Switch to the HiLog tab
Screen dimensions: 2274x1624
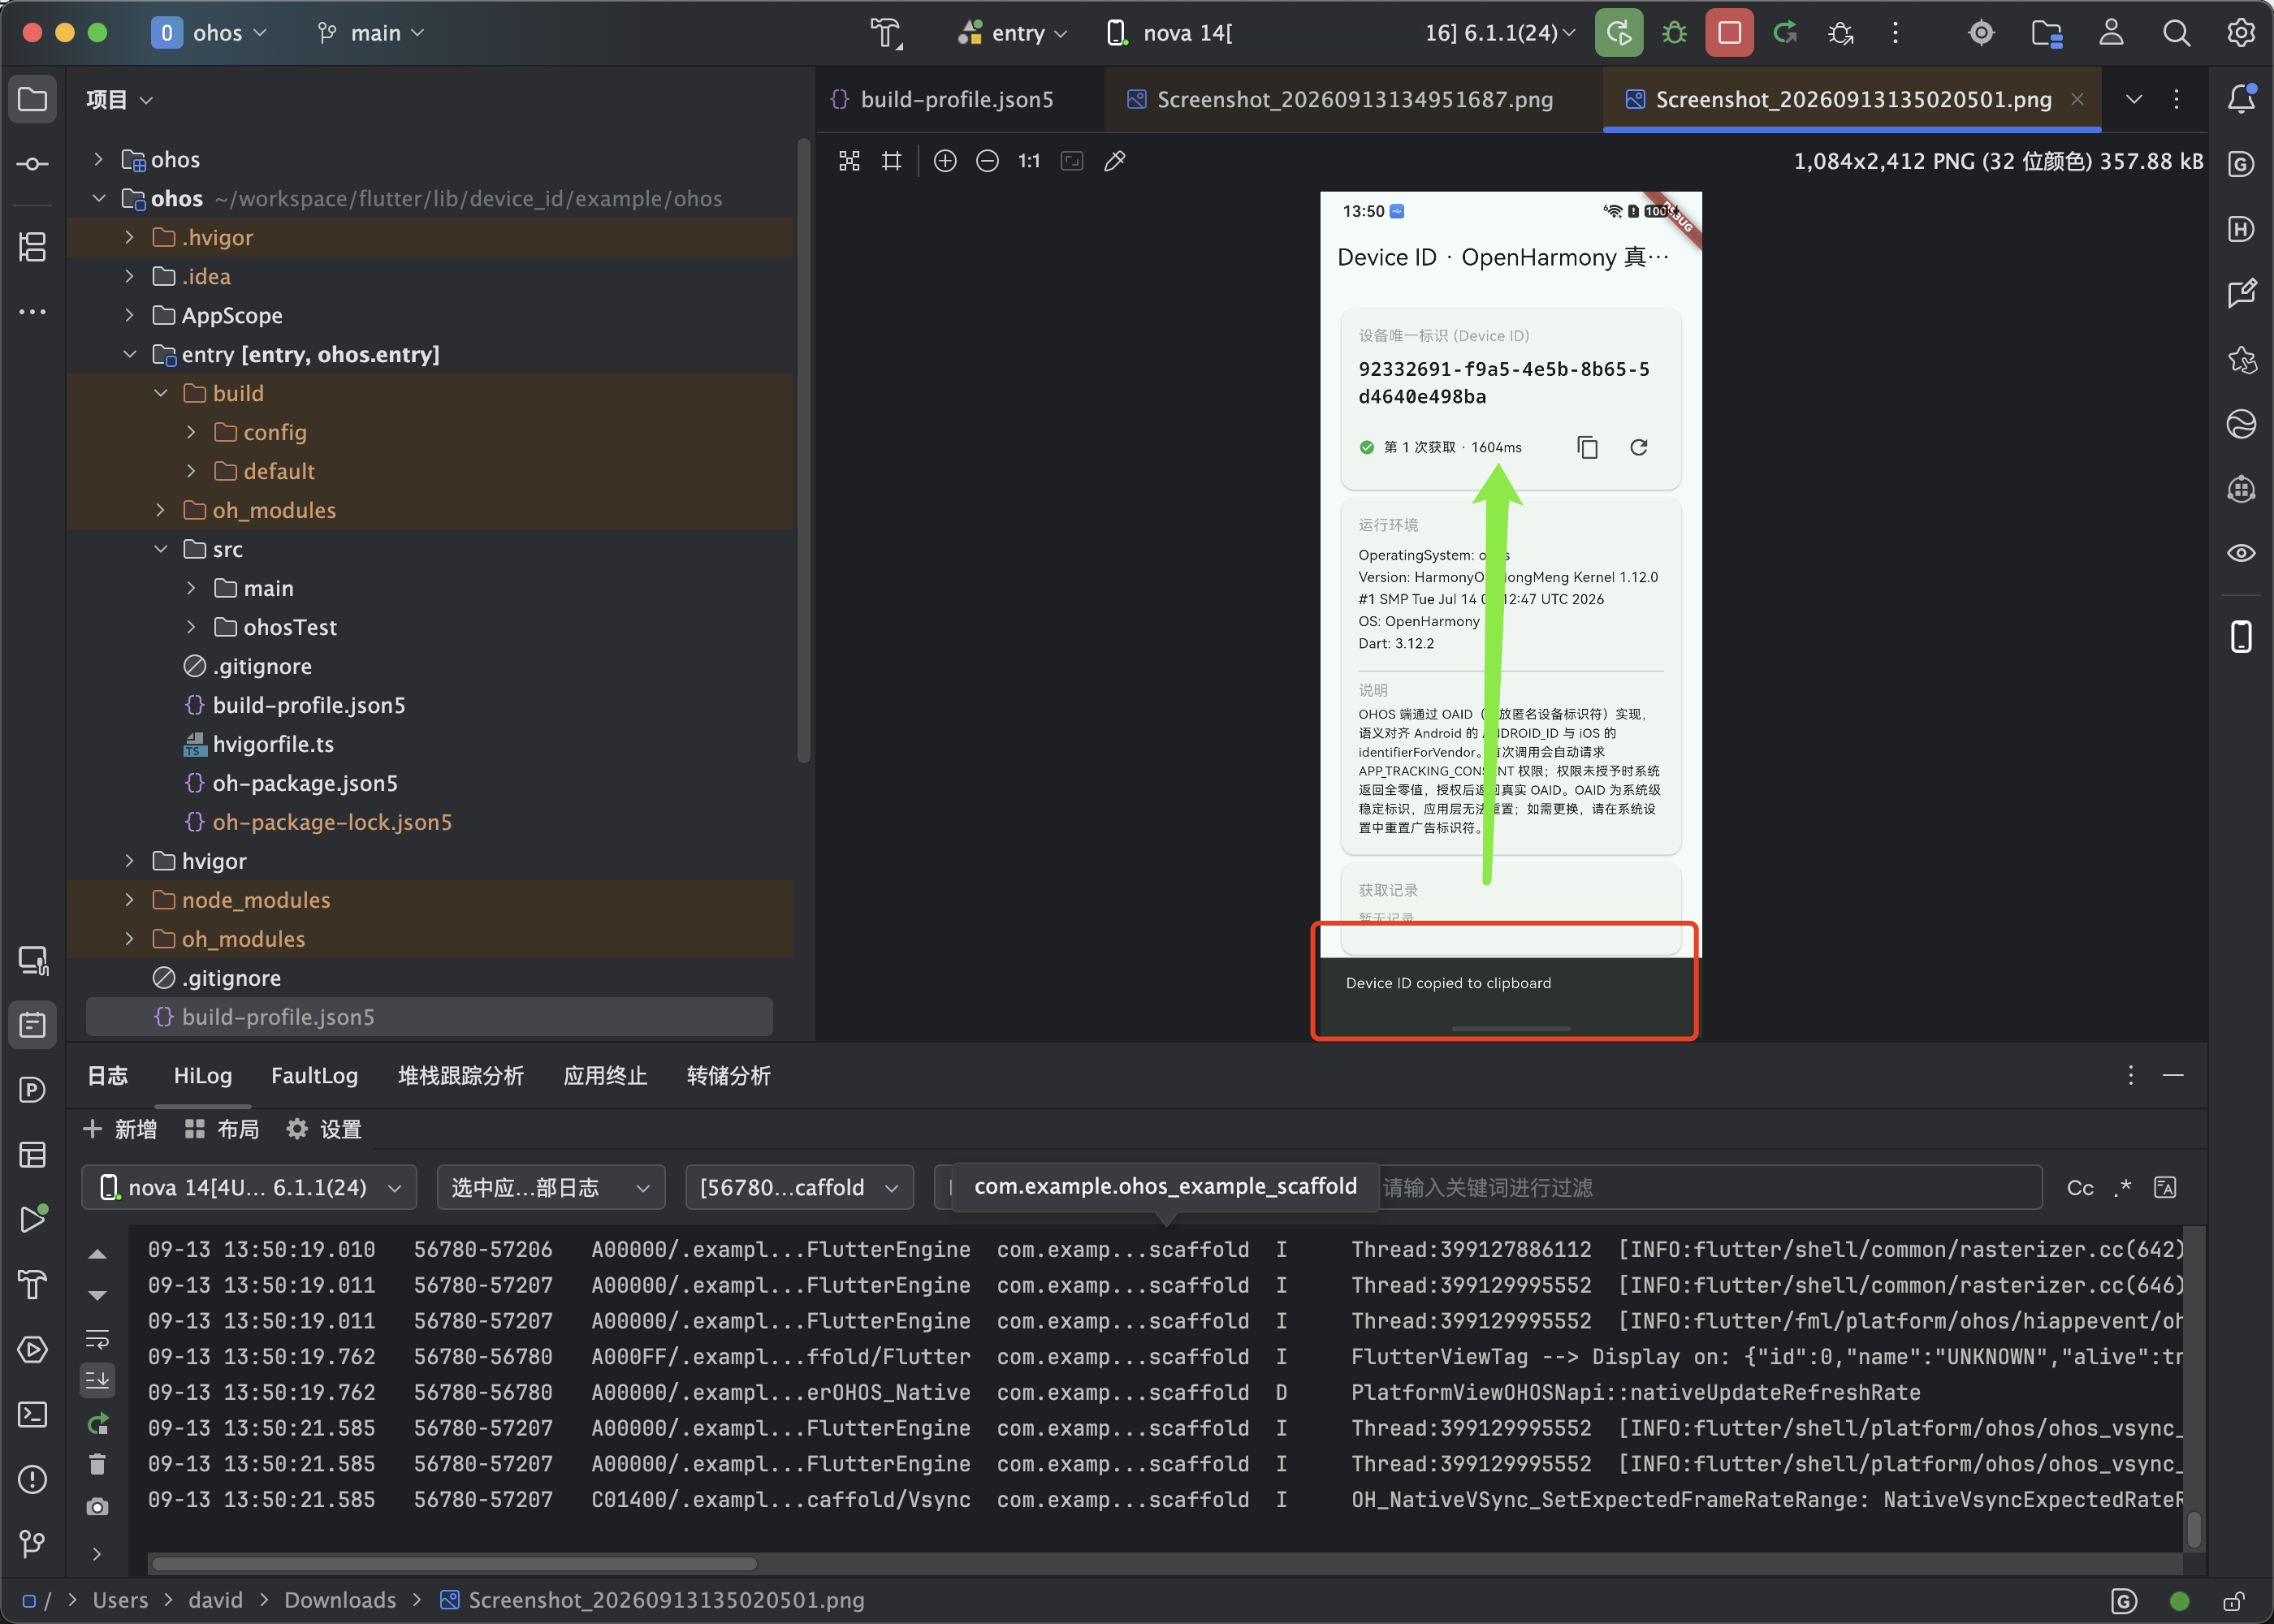pos(203,1076)
